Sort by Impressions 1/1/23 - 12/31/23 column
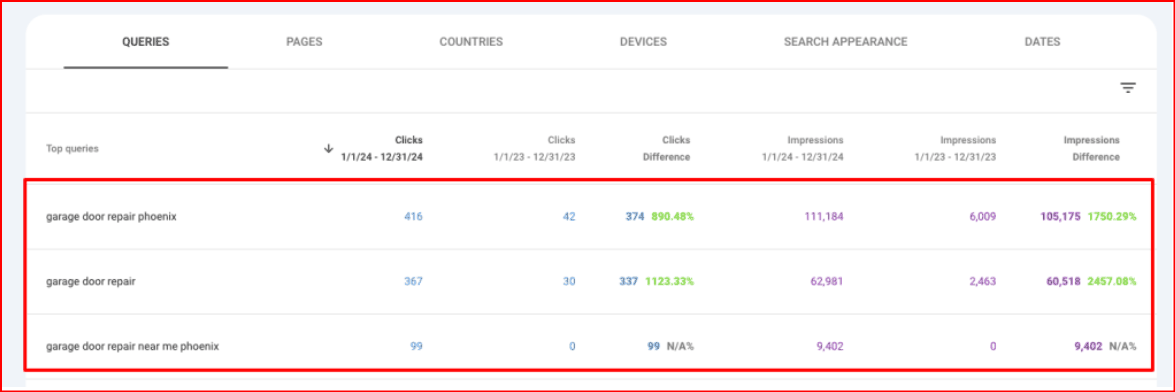 955,148
